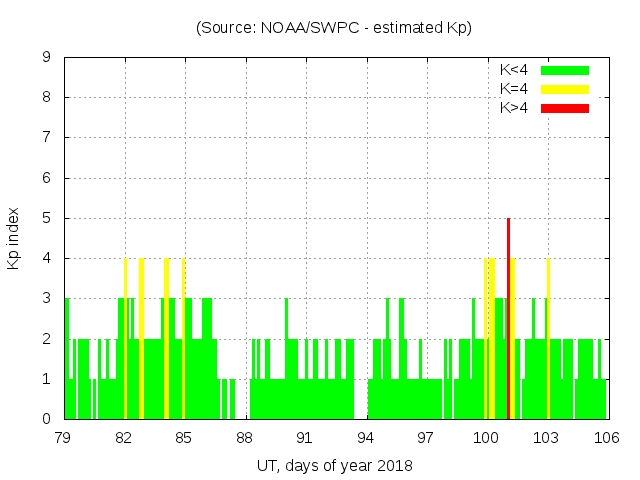The height and width of the screenshot is (480, 640).
Task: Click the 'UT, days of year 2018' label
Action: point(334,465)
